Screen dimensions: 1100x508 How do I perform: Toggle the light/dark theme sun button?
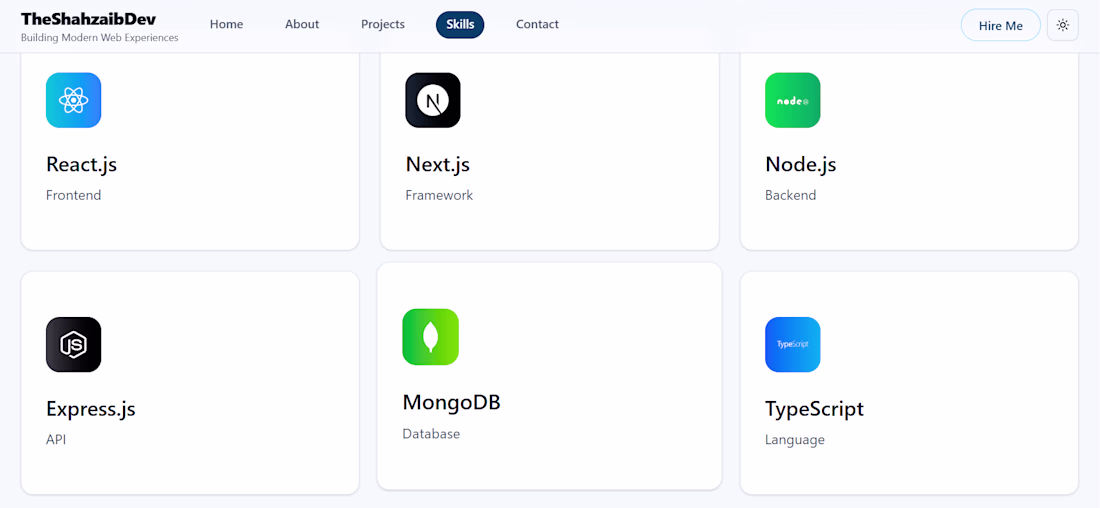pos(1063,25)
